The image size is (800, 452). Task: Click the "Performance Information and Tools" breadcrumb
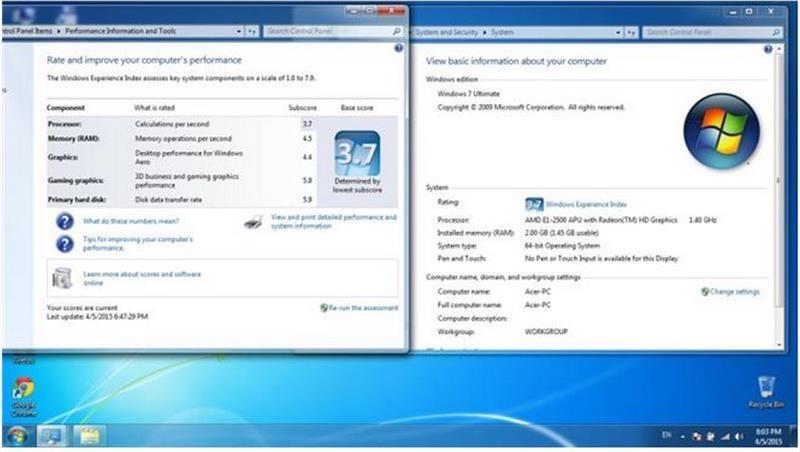pos(120,31)
